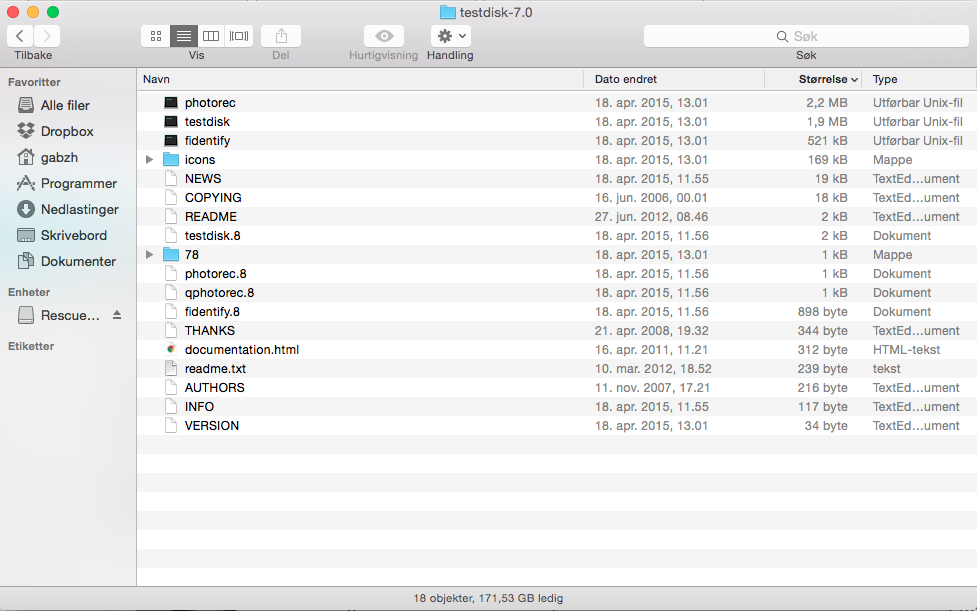977x611 pixels.
Task: Open the Handling gear dropdown
Action: (x=450, y=36)
